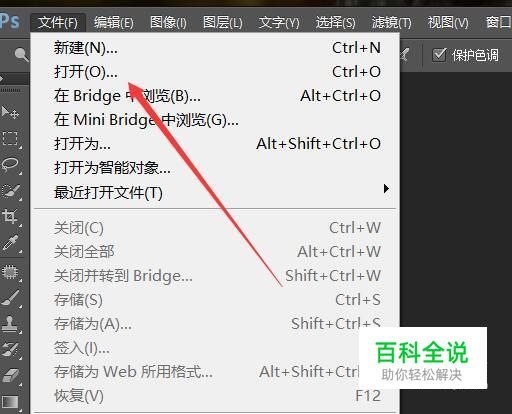Select the Spot Healing Brush tool
512x414 pixels.
(x=10, y=272)
